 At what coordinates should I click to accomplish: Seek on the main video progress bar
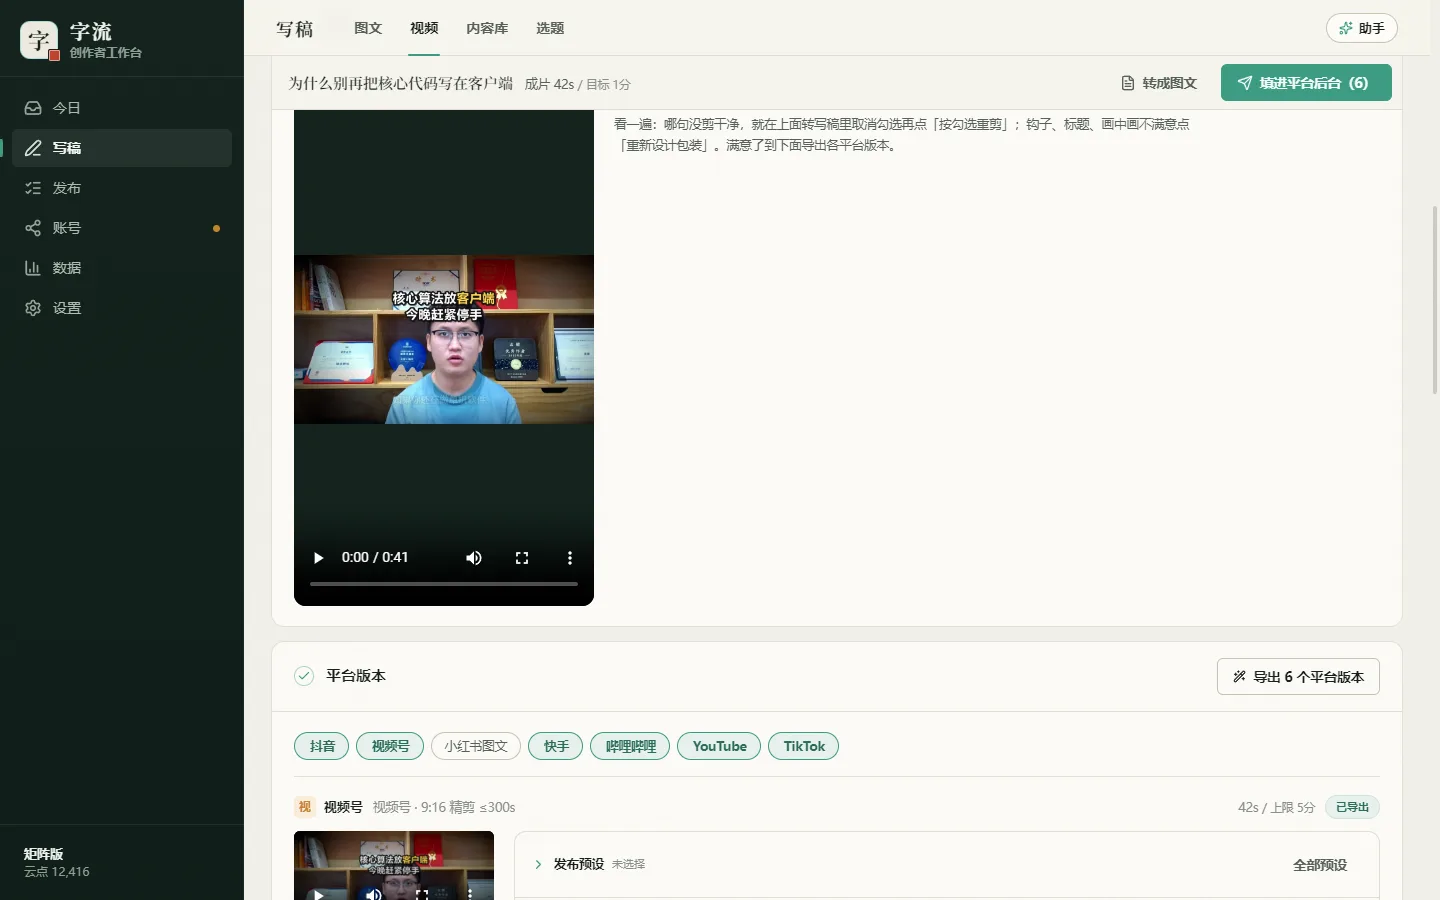[x=444, y=583]
